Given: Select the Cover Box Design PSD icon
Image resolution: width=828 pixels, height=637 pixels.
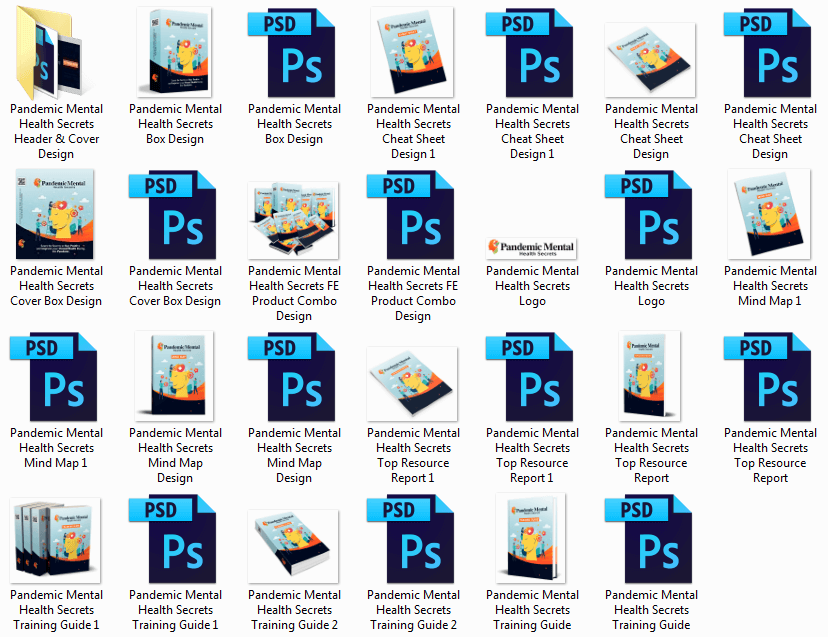Looking at the screenshot, I should [173, 214].
